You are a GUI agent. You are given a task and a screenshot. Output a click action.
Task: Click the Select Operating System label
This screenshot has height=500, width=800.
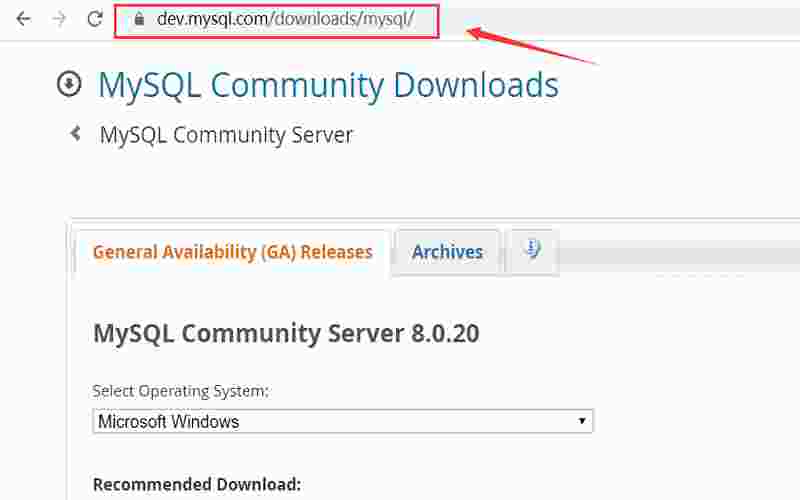(x=181, y=391)
